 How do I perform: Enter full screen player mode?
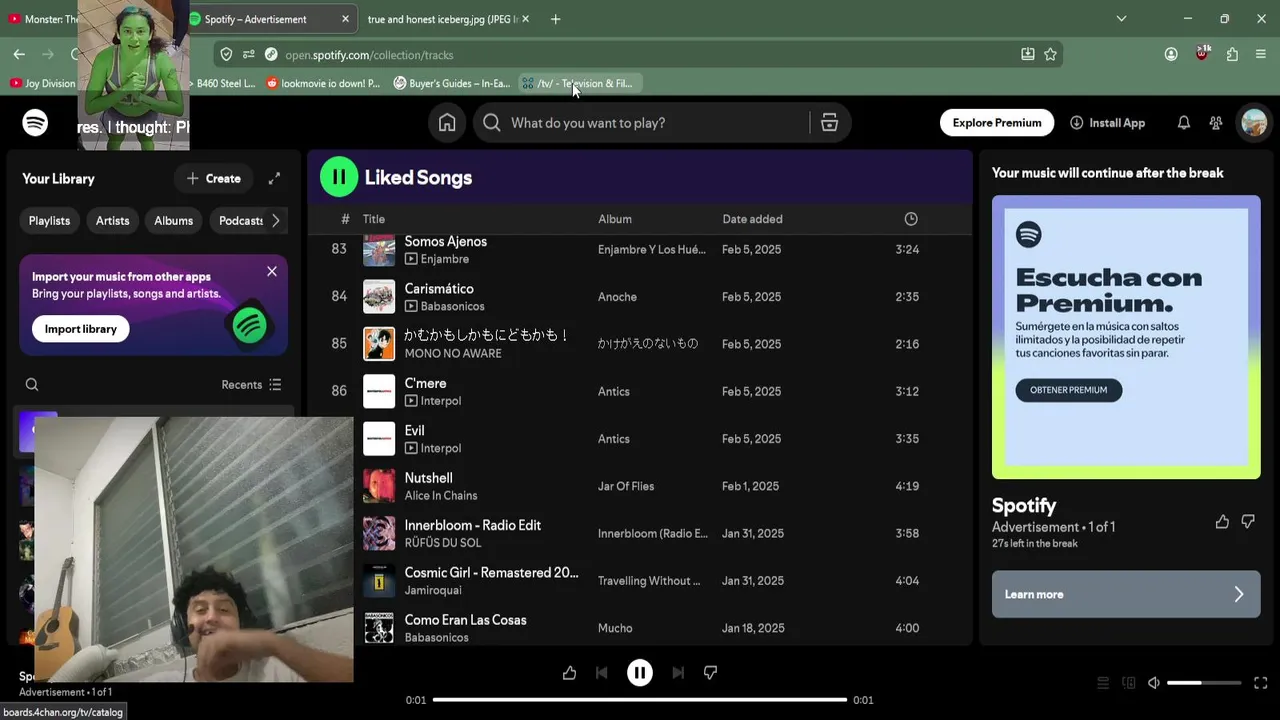1260,683
